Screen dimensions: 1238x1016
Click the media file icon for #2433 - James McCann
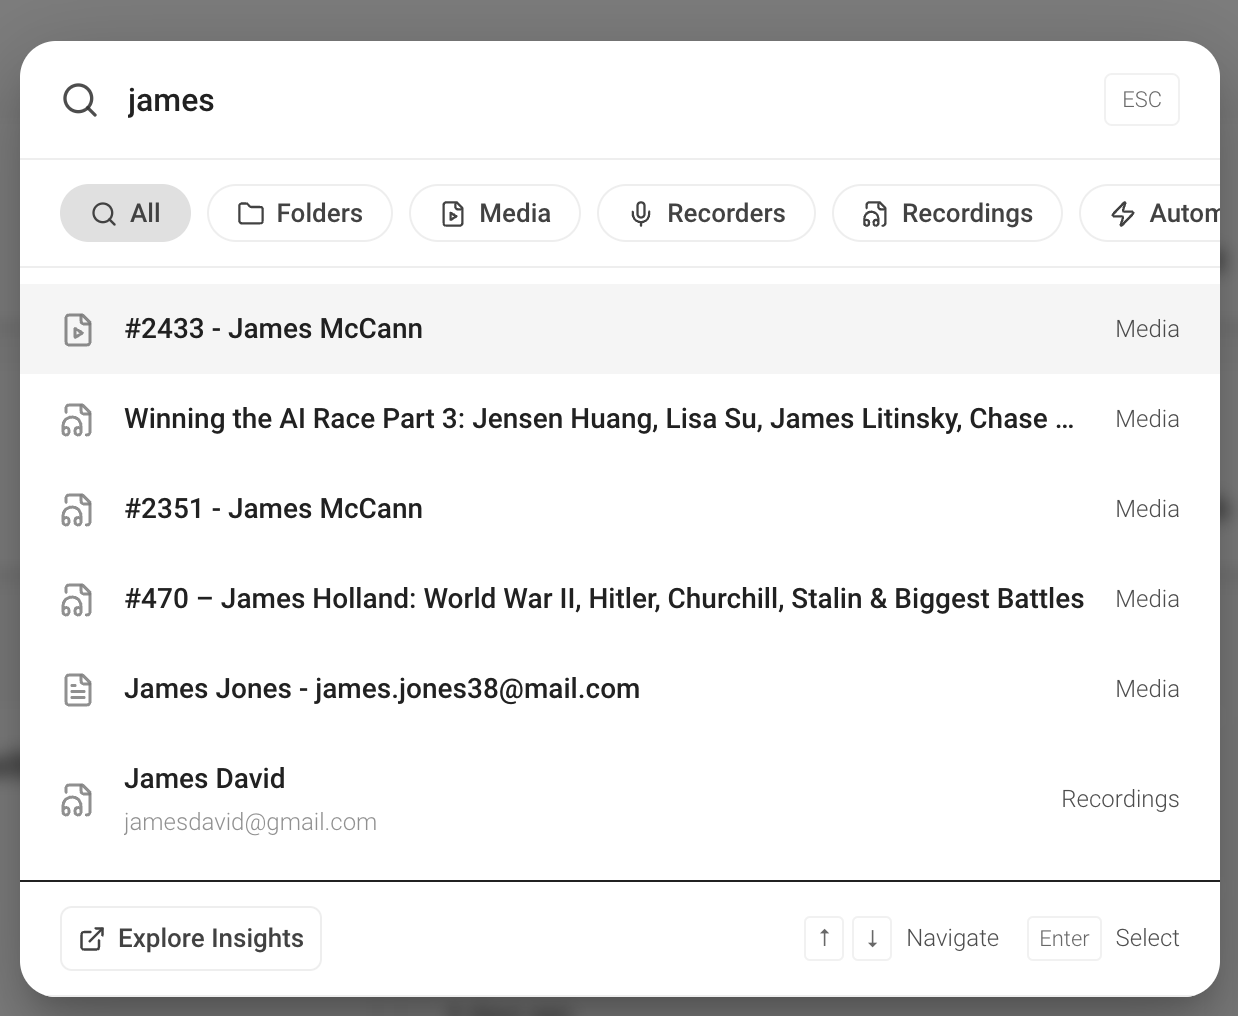78,329
